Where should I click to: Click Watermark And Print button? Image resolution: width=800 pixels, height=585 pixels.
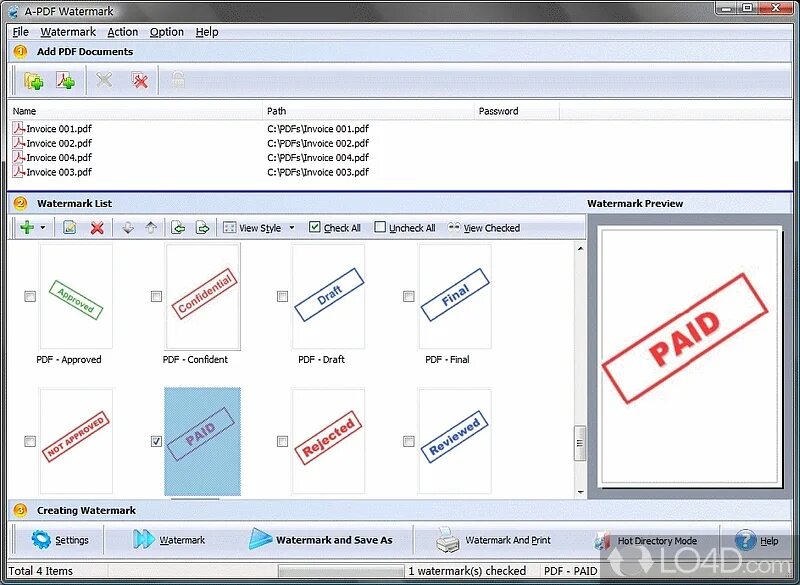[x=493, y=540]
